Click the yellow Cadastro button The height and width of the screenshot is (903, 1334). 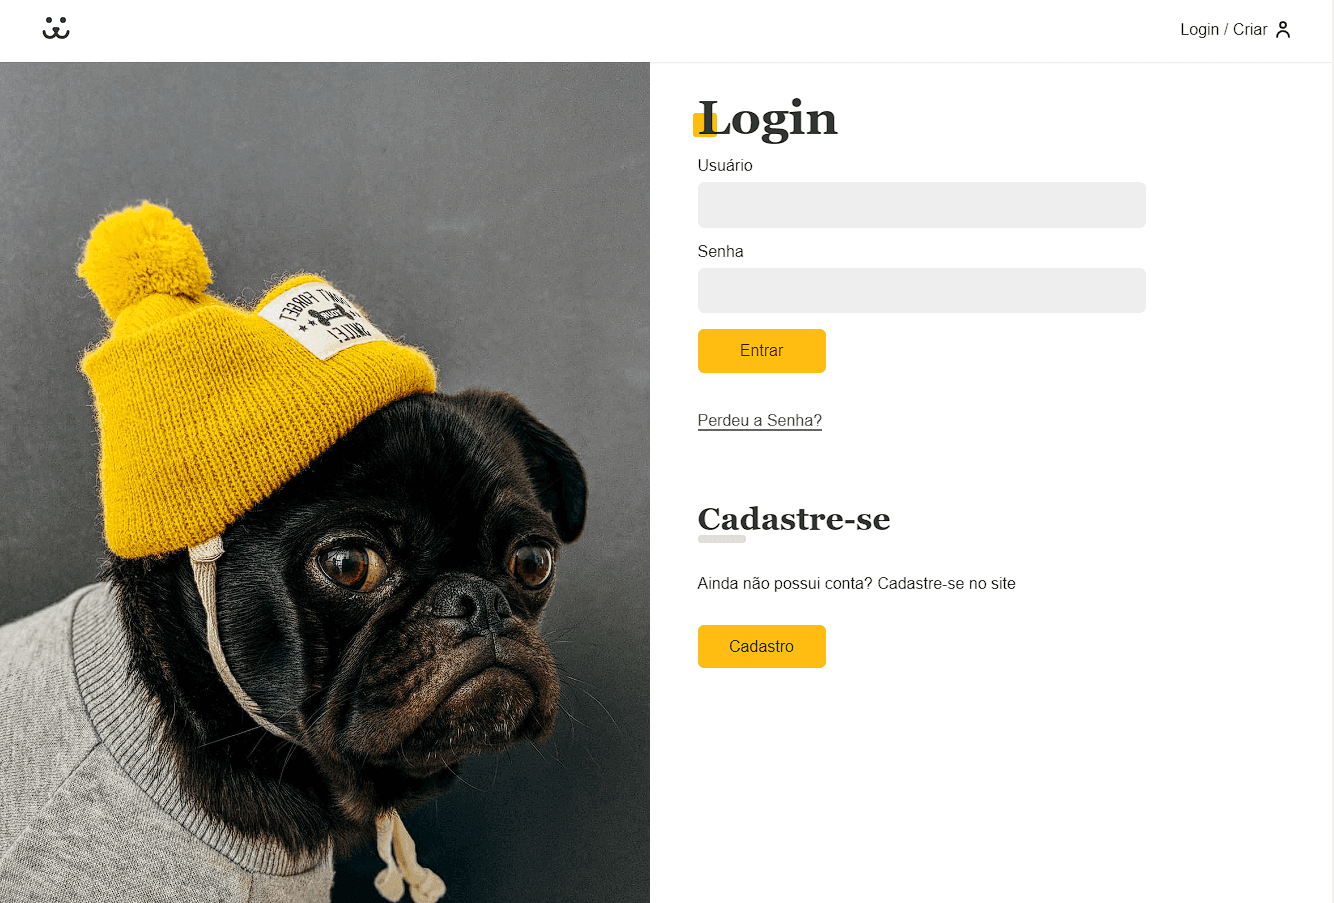pyautogui.click(x=761, y=646)
